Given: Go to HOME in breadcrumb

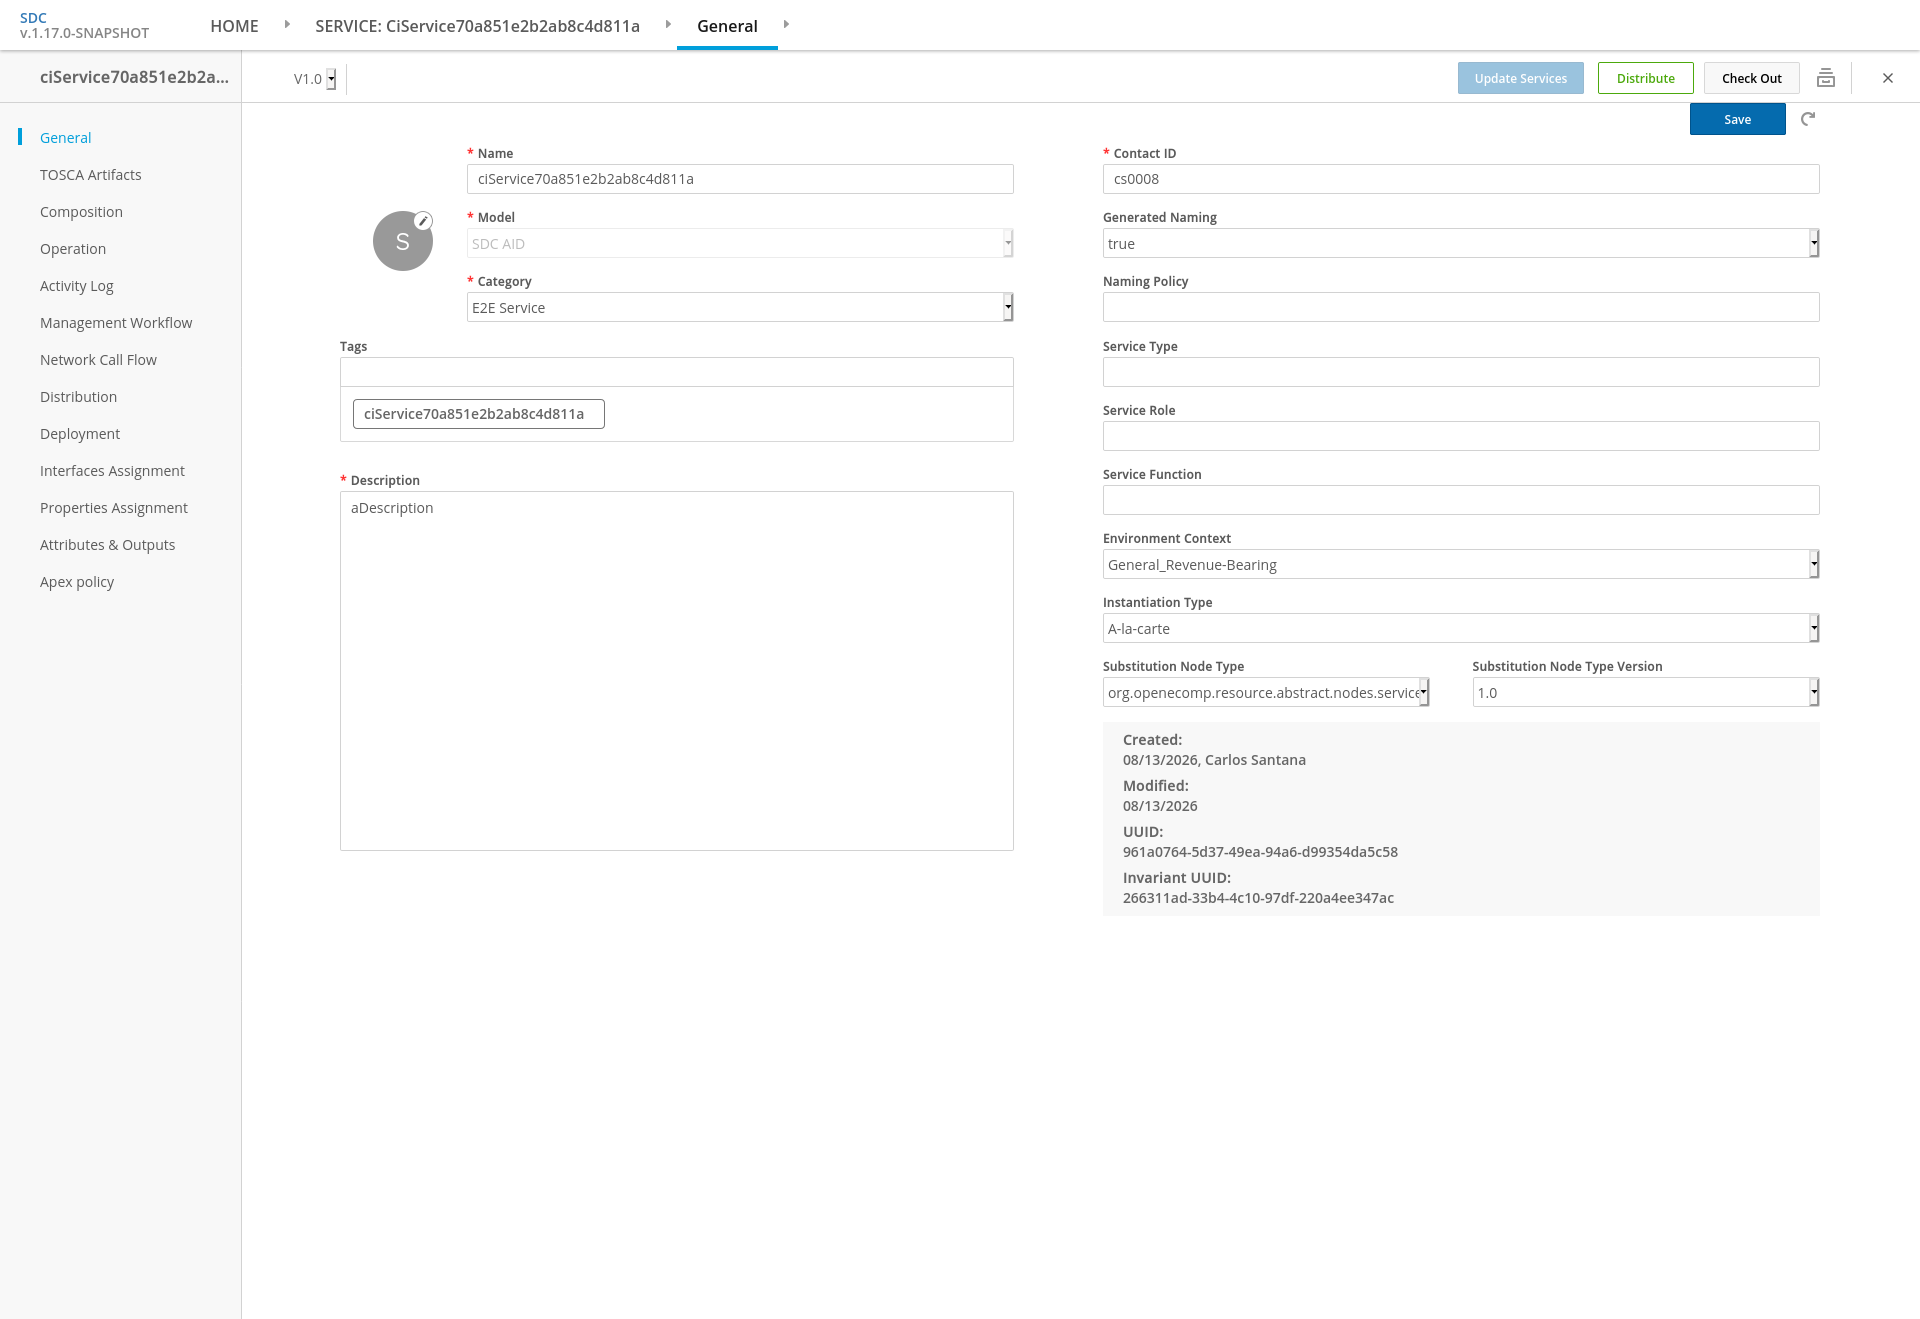Looking at the screenshot, I should tap(234, 26).
